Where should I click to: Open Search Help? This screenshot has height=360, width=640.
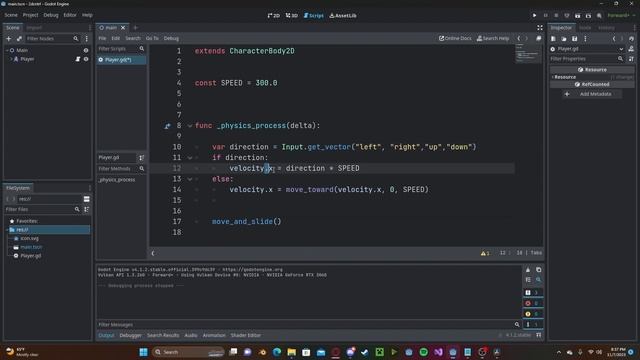493,38
